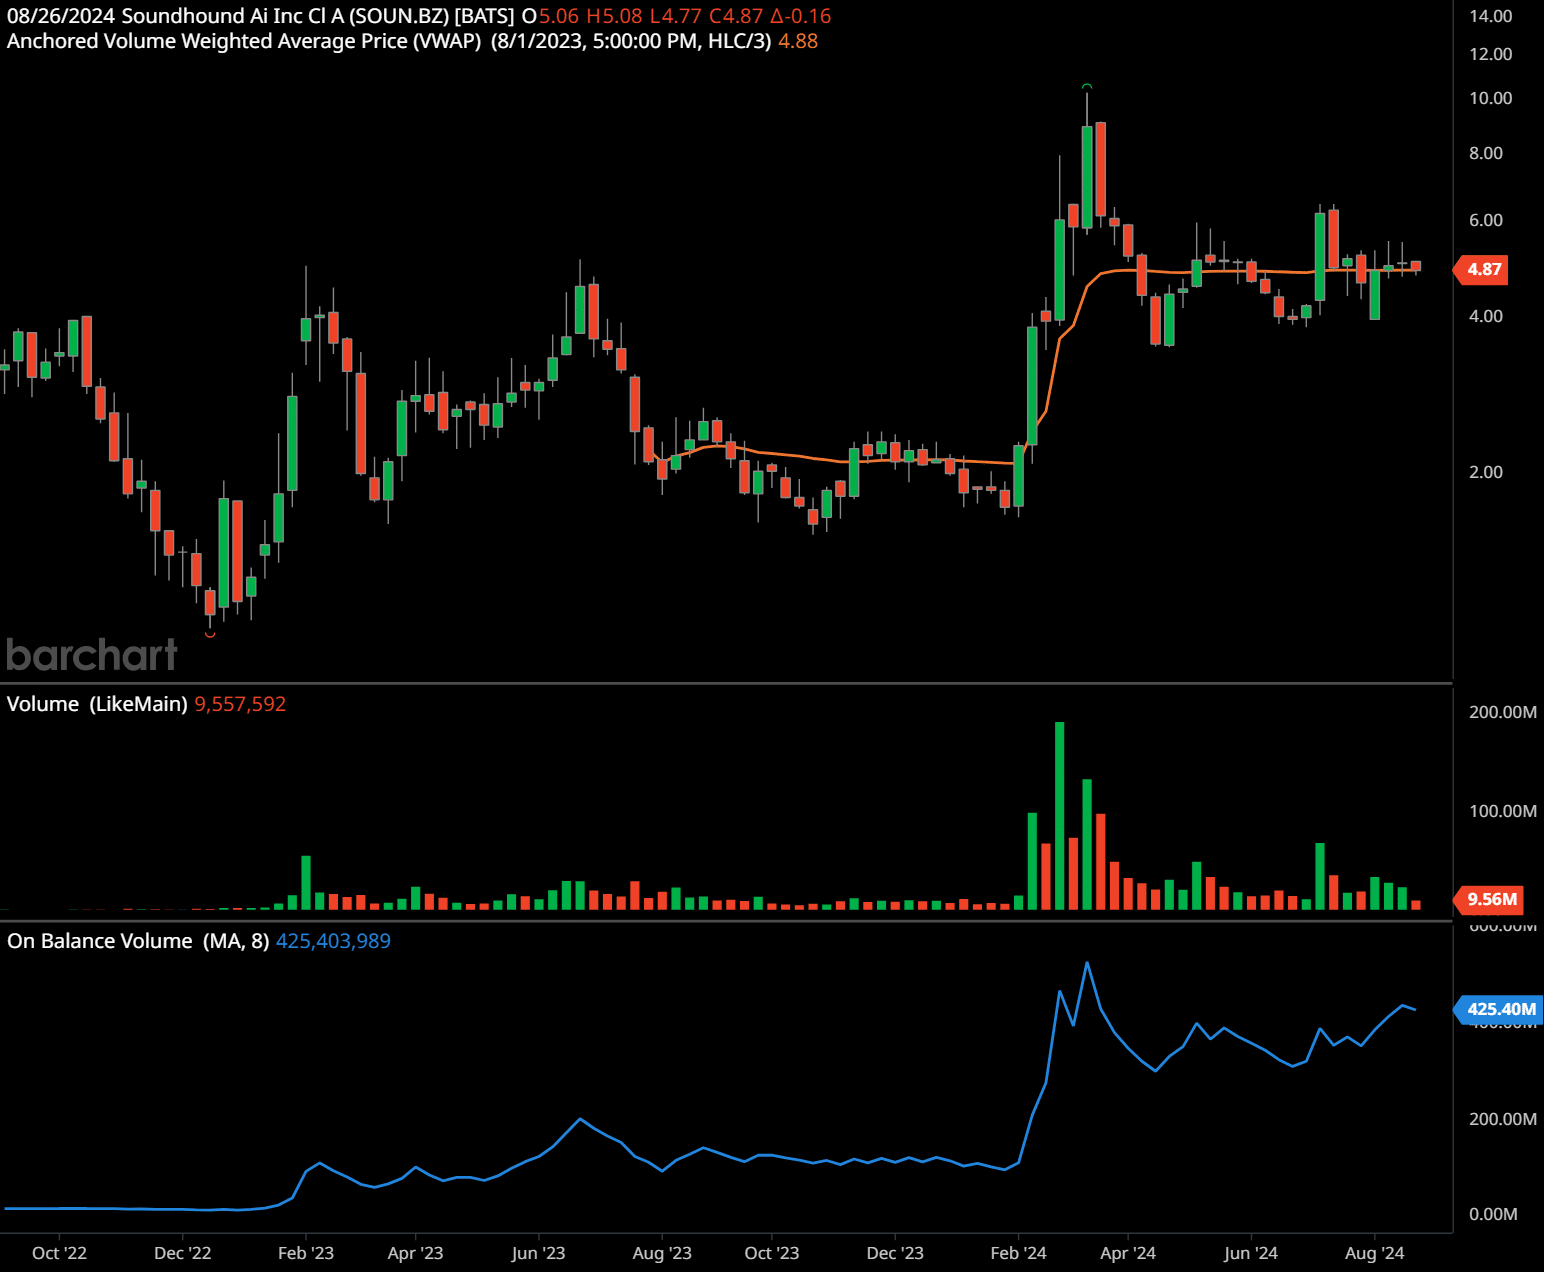Image resolution: width=1544 pixels, height=1272 pixels.
Task: Select the Anchored Volume Weighted Average Price label
Action: [244, 41]
